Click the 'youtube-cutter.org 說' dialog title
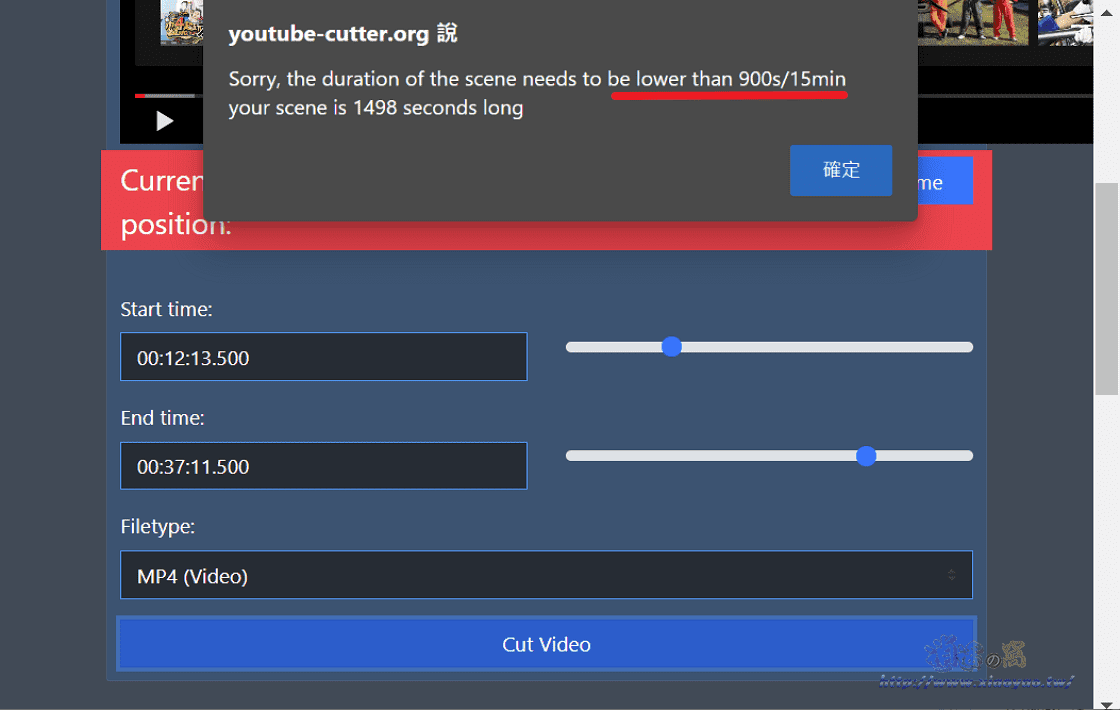Viewport: 1120px width, 710px height. (343, 34)
